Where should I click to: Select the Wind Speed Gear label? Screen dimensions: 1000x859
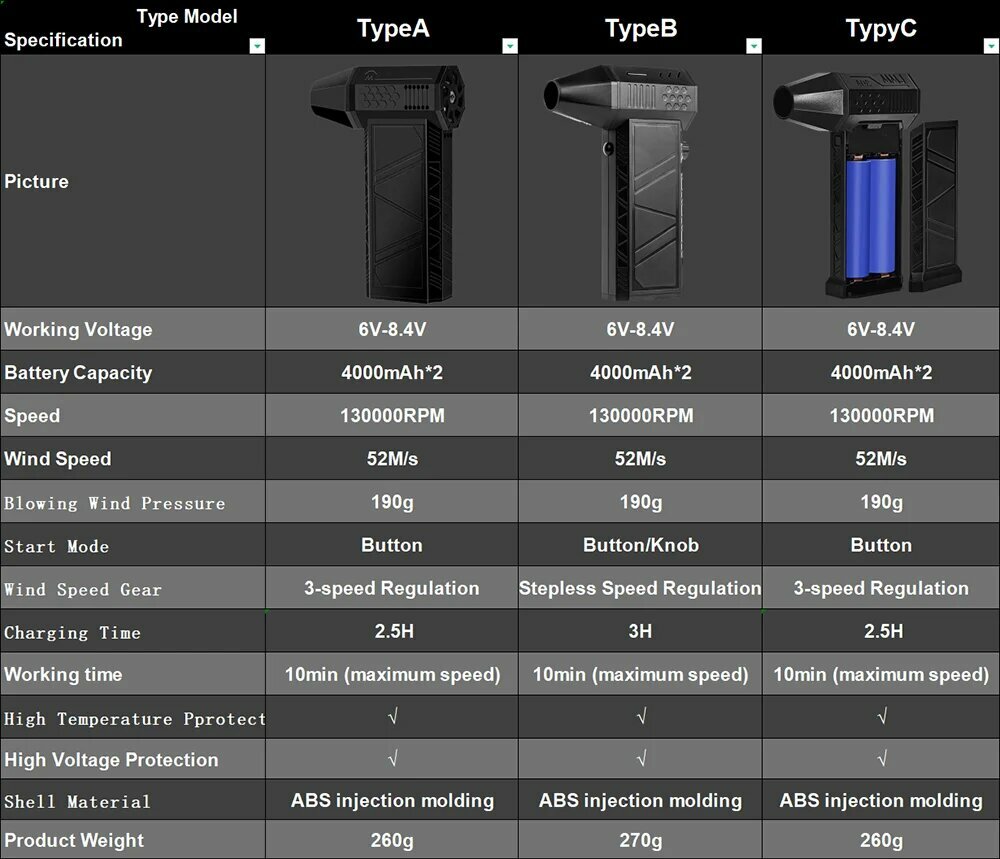click(x=83, y=589)
